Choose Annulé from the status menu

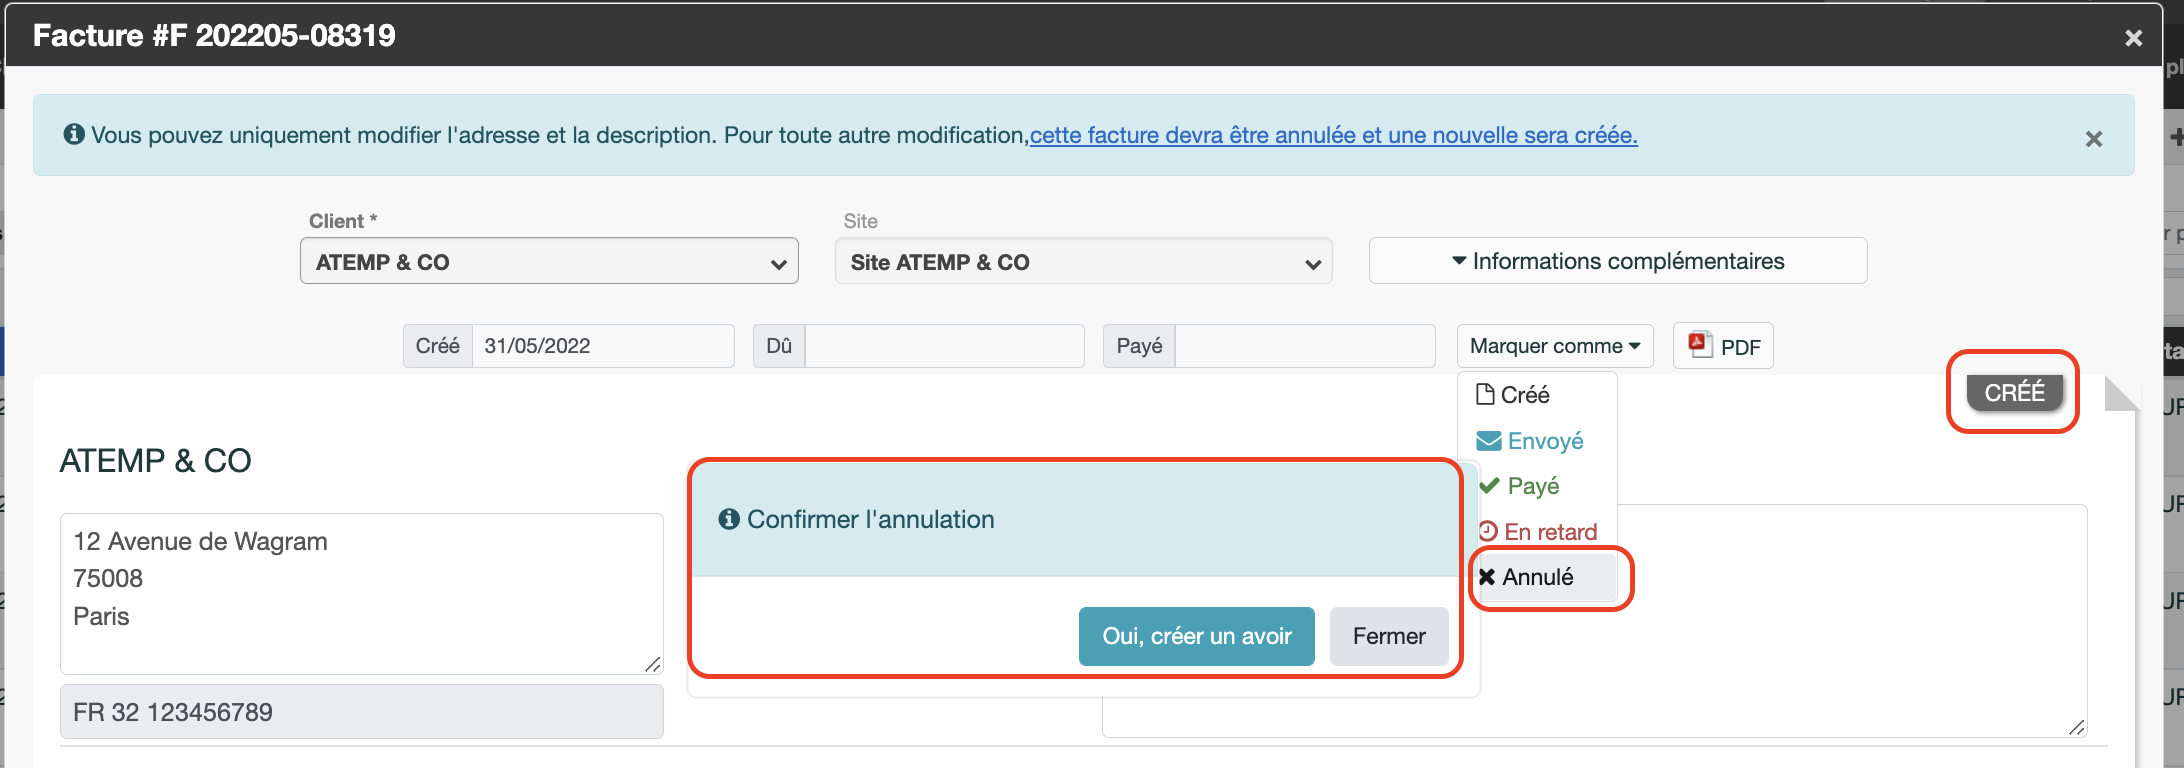click(1538, 577)
